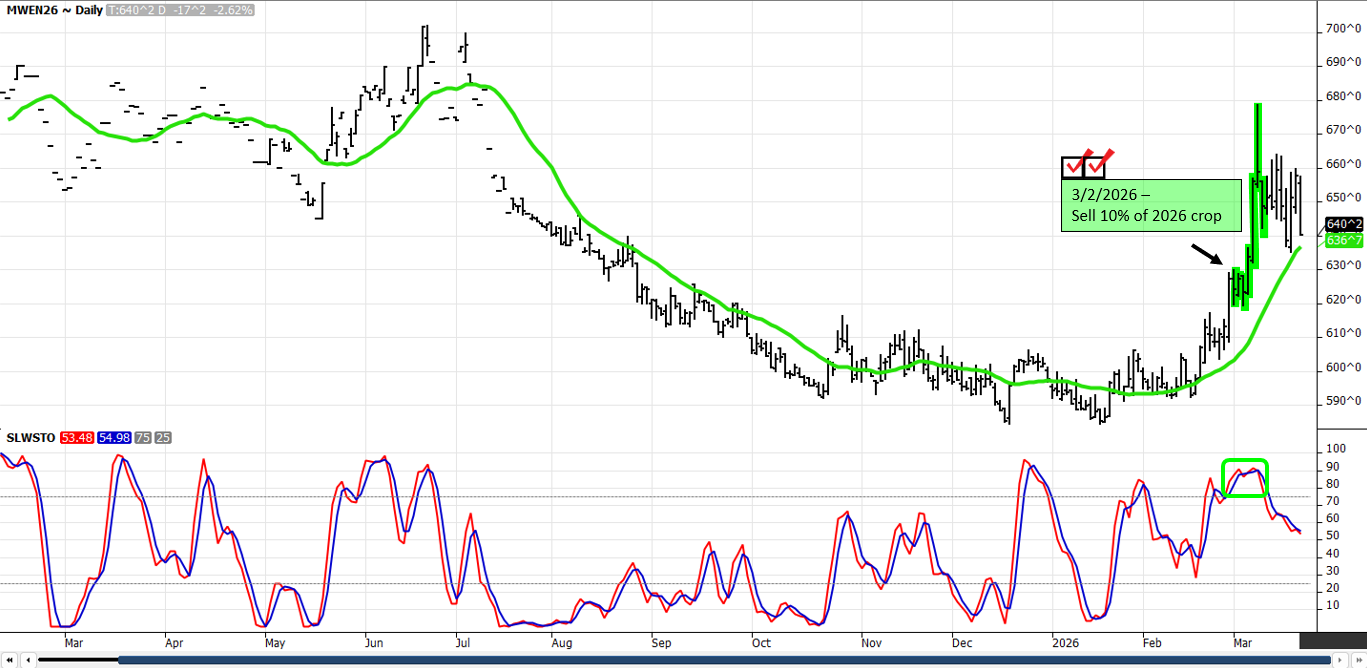This screenshot has width=1367, height=668.
Task: Click the black arrow annotation on chart
Action: pos(1206,255)
